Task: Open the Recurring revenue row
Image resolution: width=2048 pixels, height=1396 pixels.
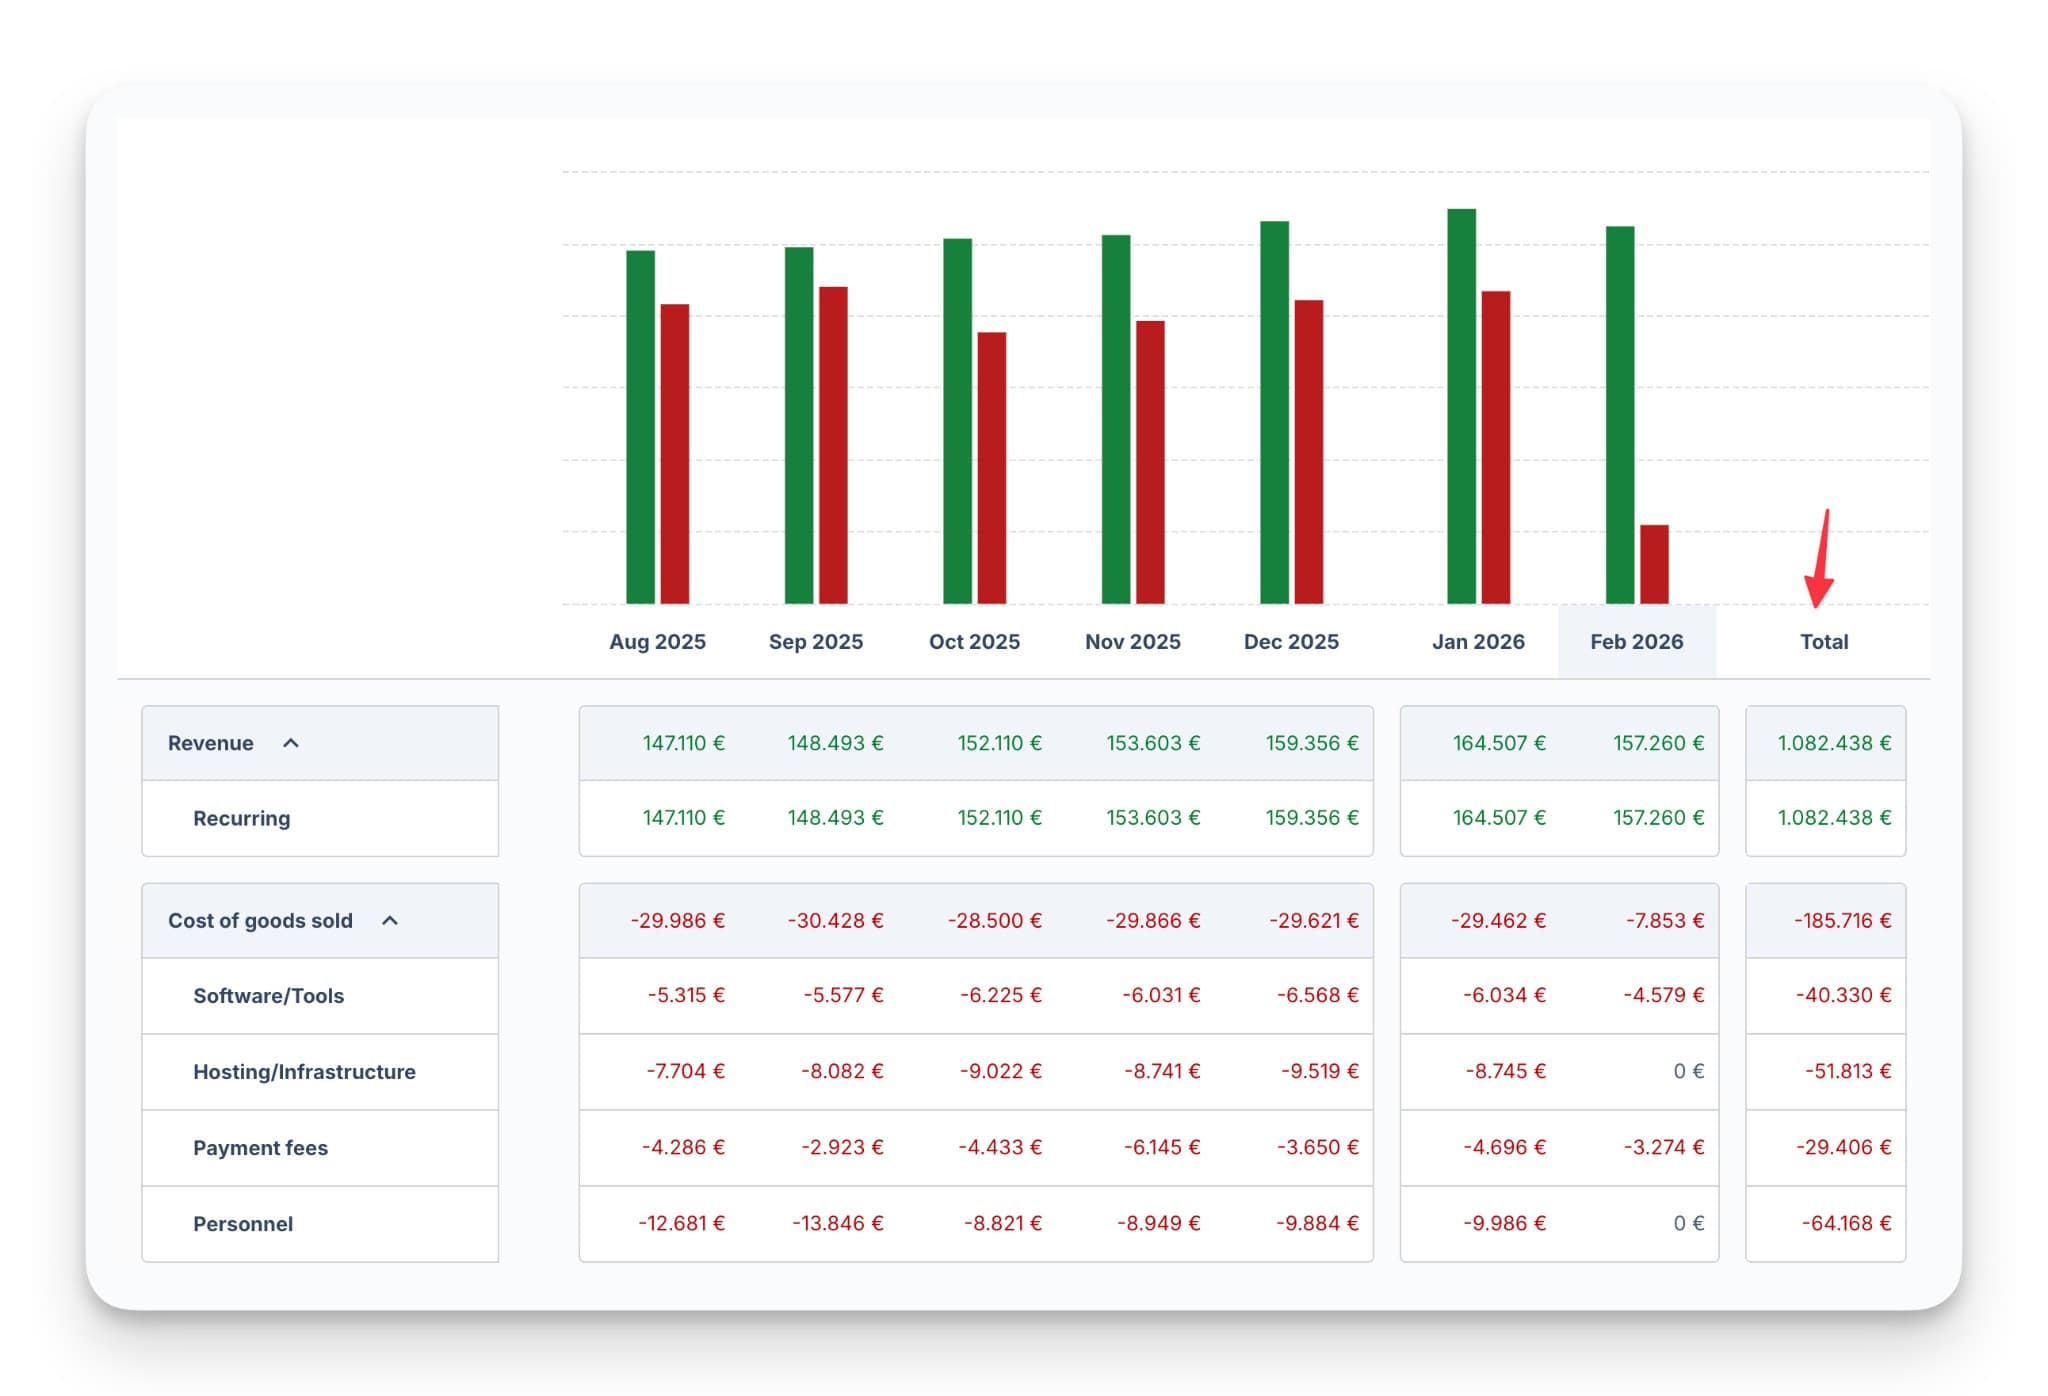Action: (241, 818)
